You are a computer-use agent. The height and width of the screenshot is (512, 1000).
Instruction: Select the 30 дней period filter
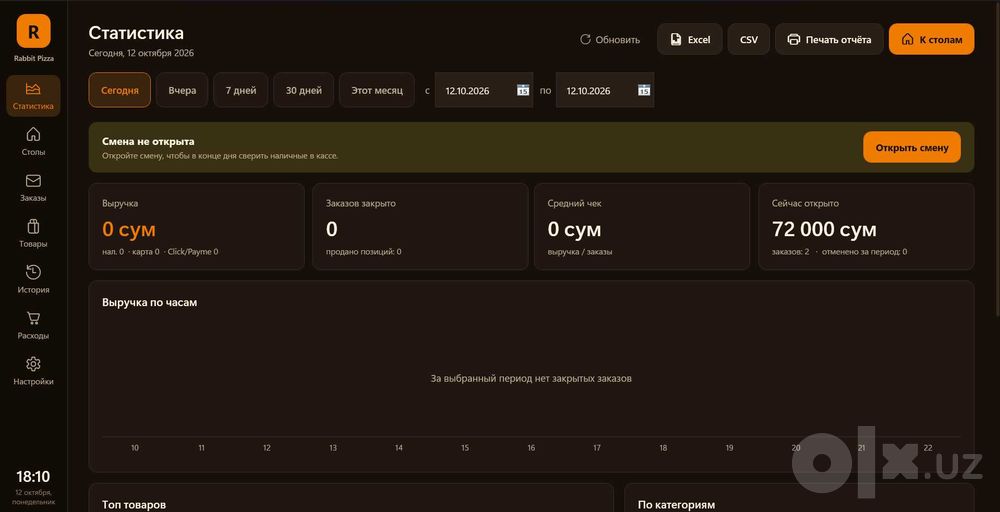click(x=304, y=90)
